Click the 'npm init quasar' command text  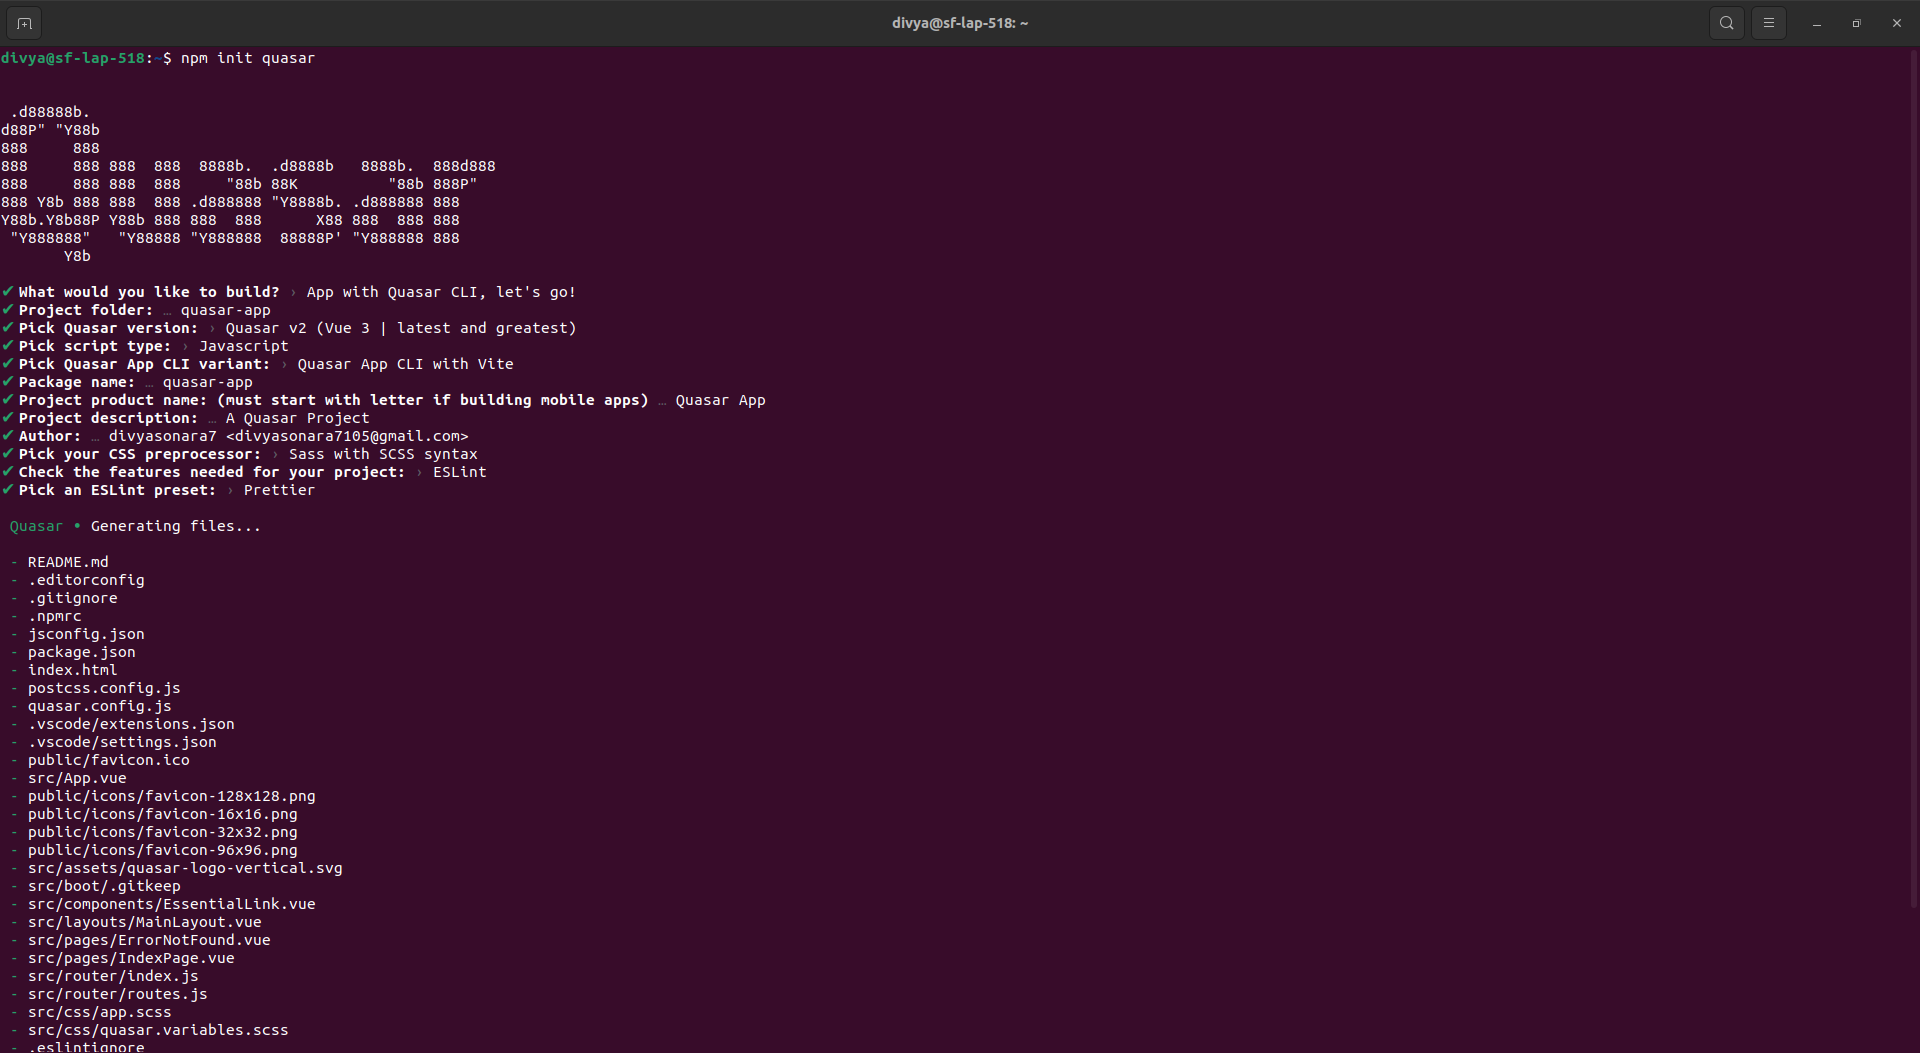[248, 59]
